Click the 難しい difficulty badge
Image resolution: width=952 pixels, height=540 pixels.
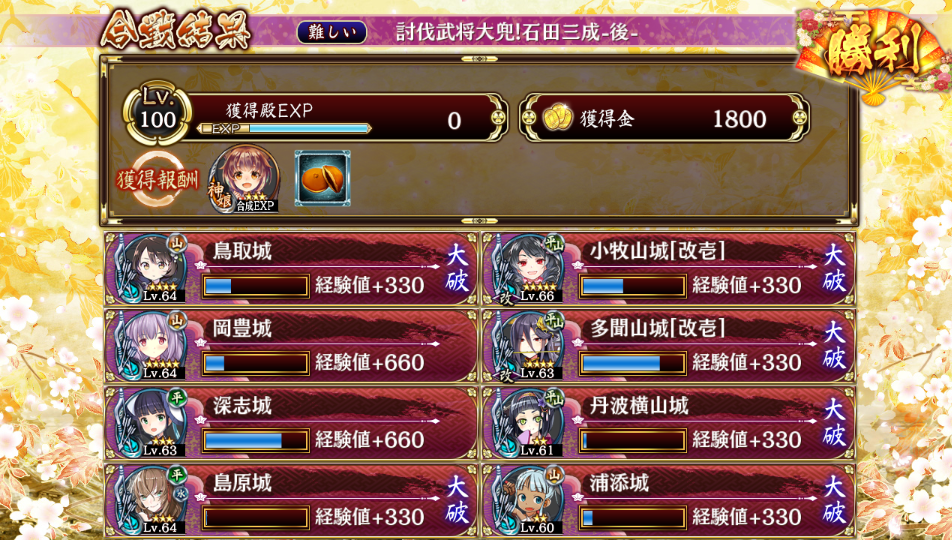332,32
